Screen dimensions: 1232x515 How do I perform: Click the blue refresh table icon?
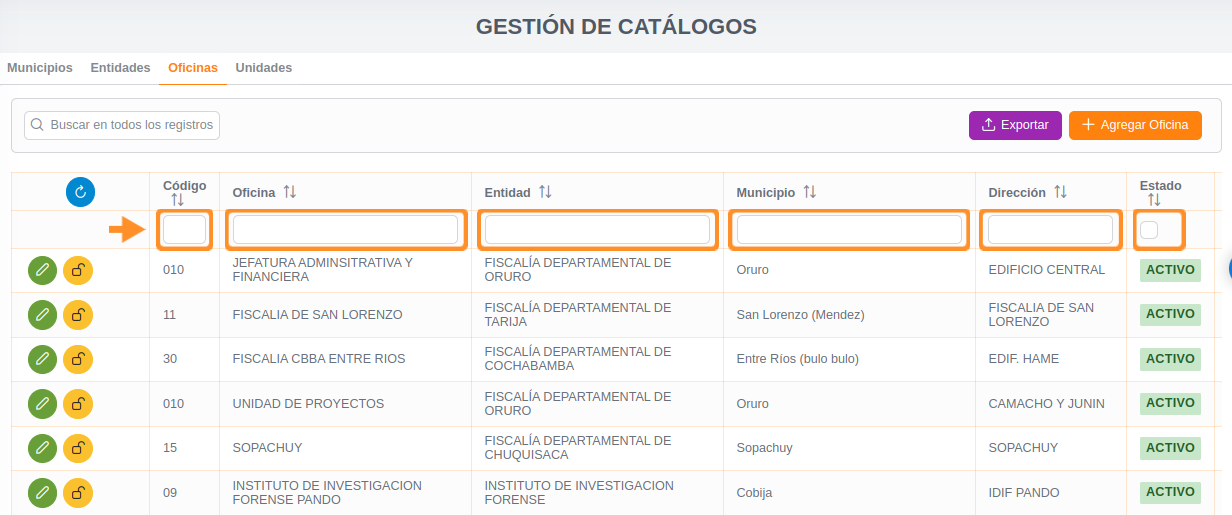tap(80, 192)
